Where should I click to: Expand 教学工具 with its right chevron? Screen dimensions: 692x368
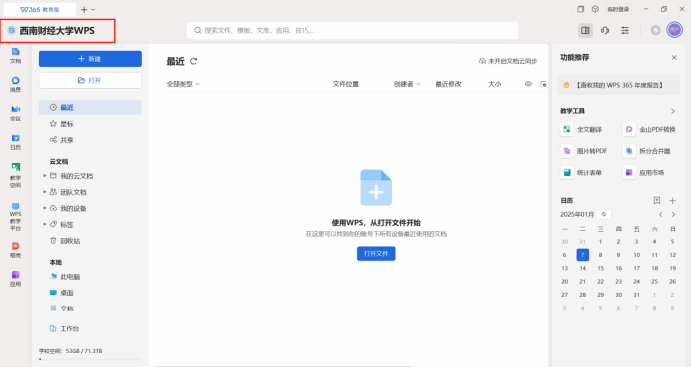click(x=673, y=111)
